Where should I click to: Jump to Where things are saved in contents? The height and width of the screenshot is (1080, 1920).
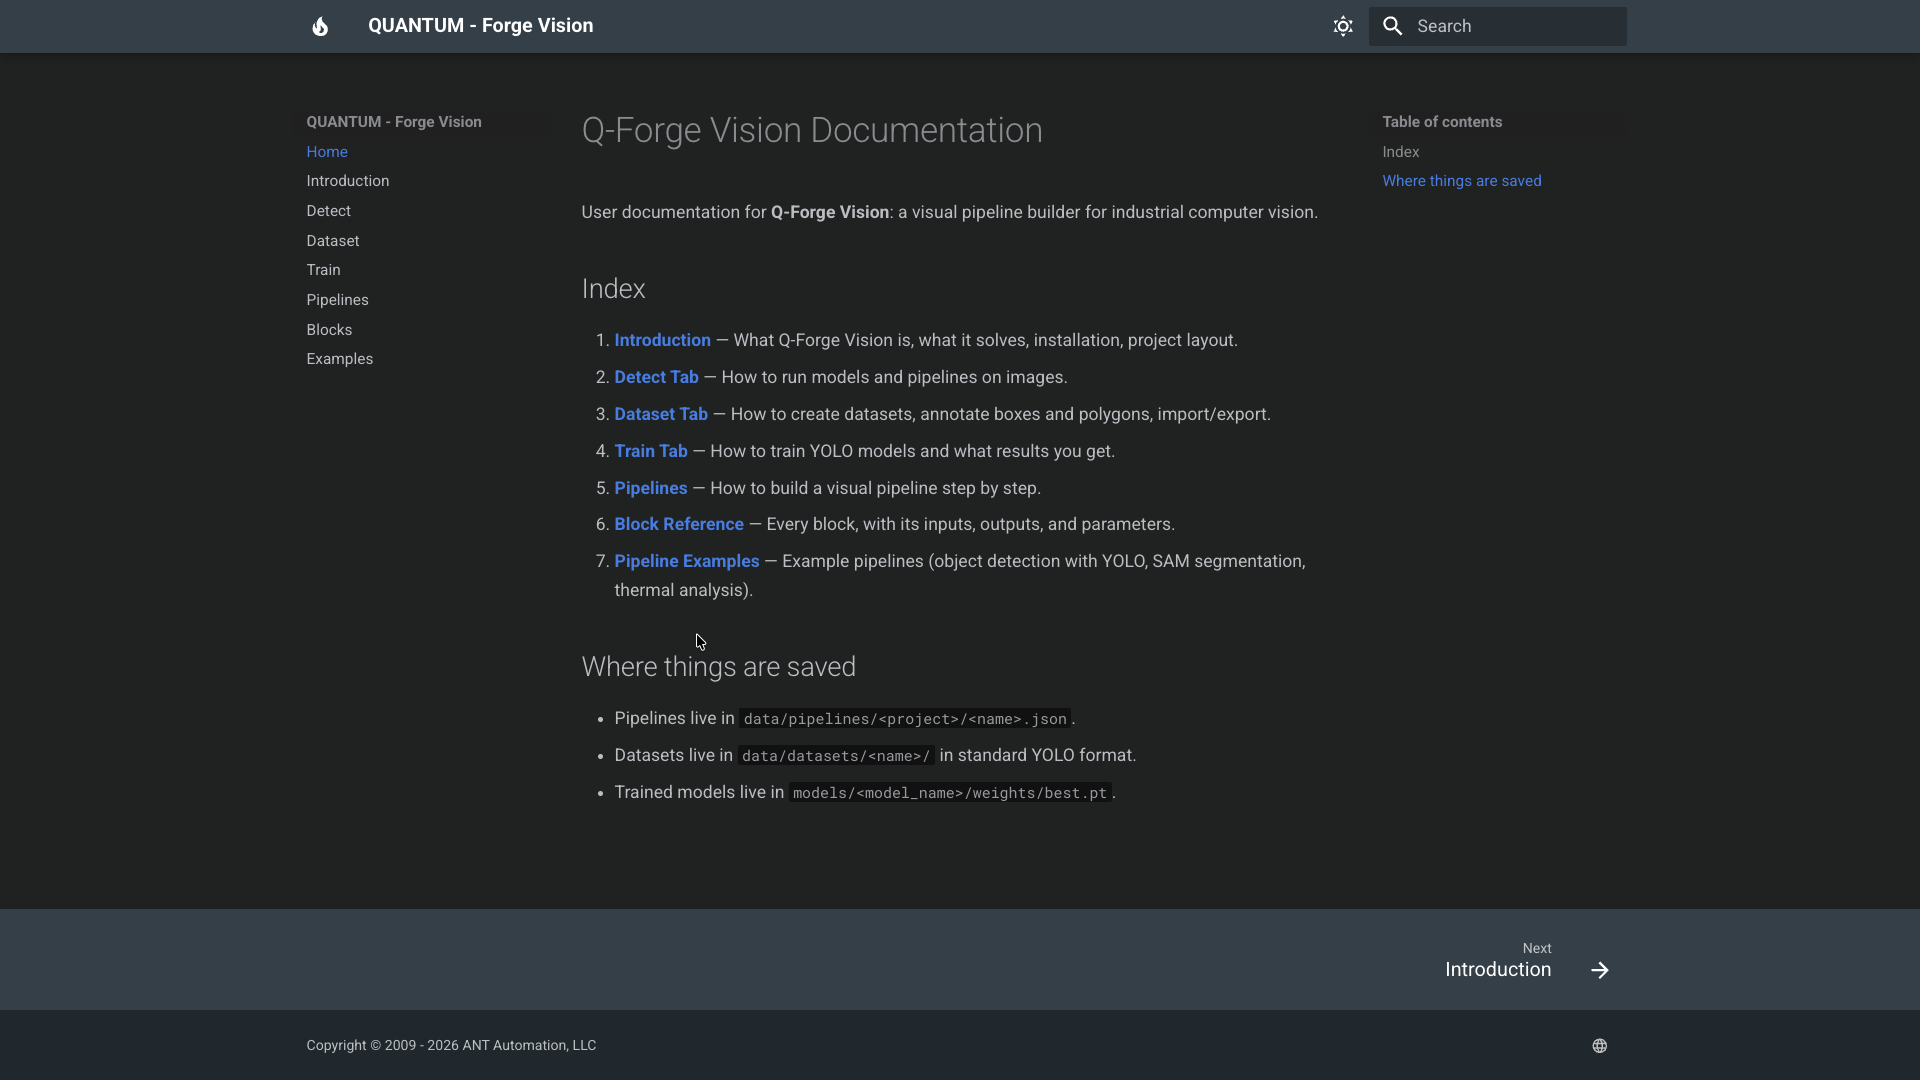[x=1462, y=181]
